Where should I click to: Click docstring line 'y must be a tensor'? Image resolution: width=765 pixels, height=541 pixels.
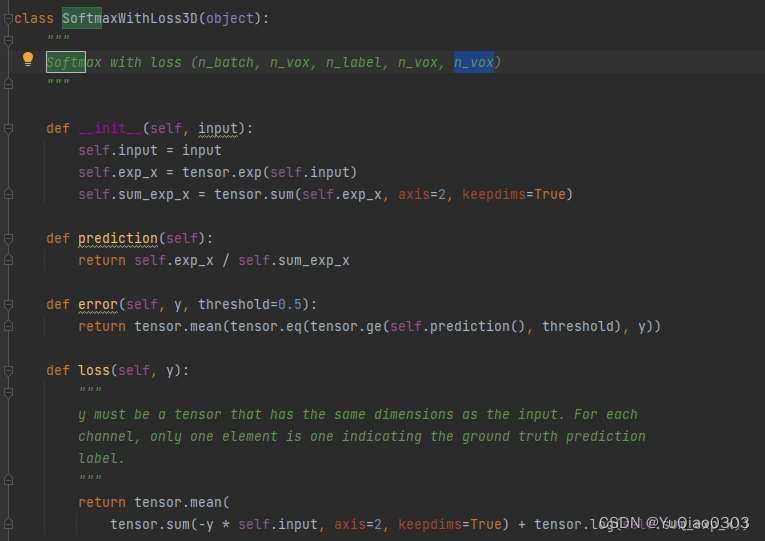coord(358,415)
